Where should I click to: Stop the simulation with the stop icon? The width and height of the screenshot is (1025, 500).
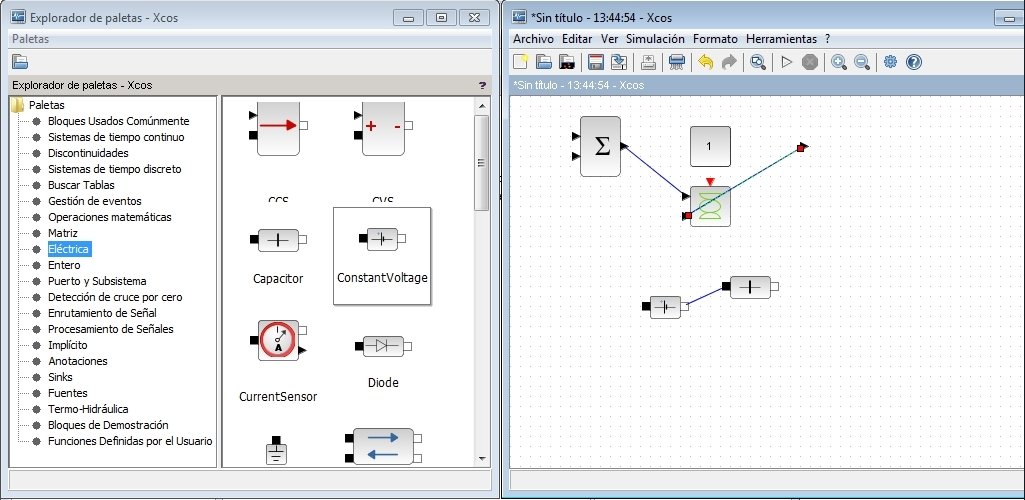(x=810, y=62)
